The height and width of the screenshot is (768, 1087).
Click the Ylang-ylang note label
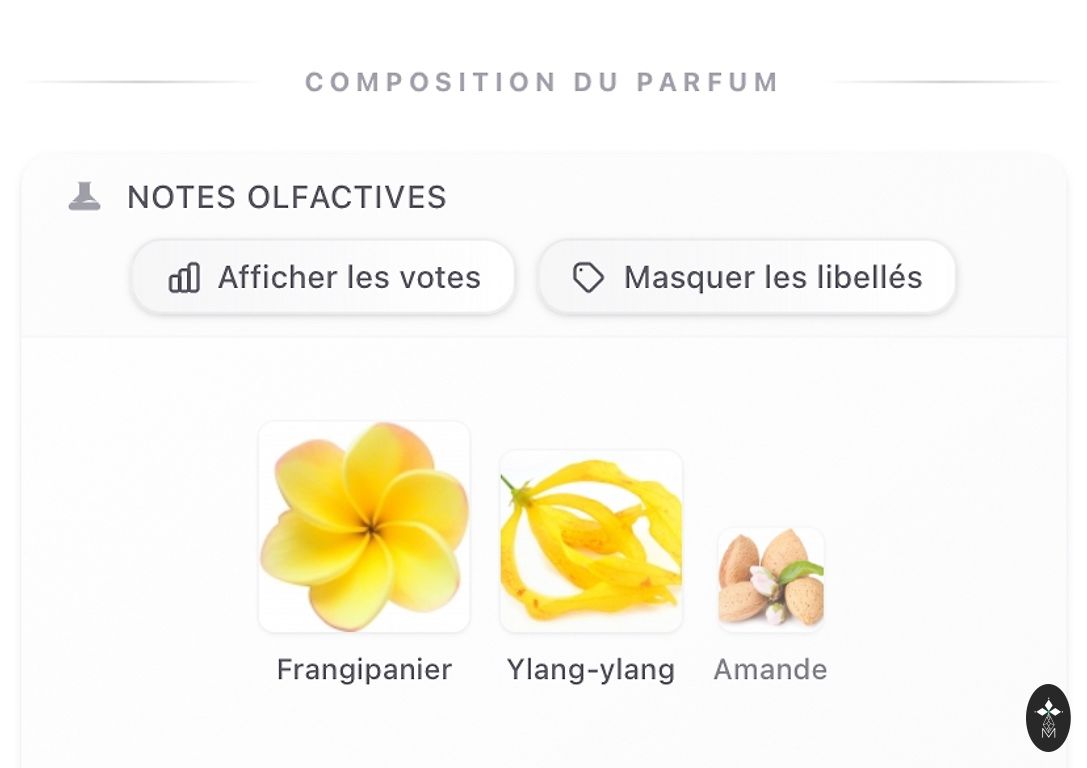tap(591, 669)
